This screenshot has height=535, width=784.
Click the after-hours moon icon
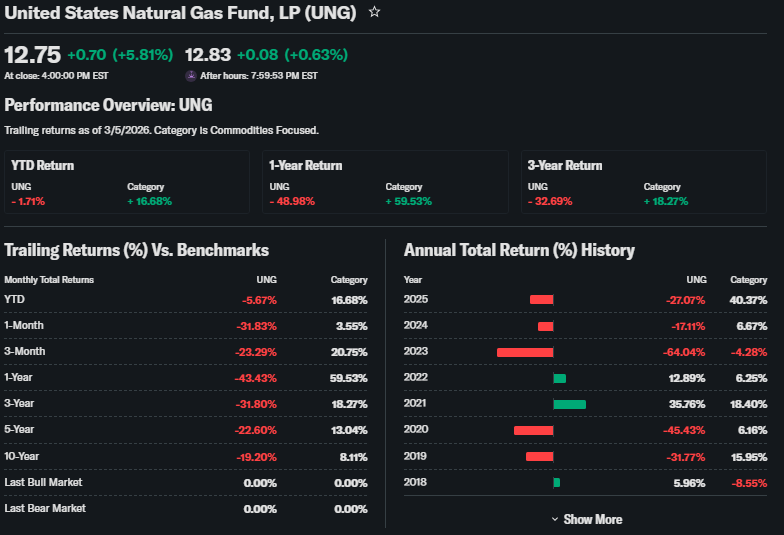(191, 75)
